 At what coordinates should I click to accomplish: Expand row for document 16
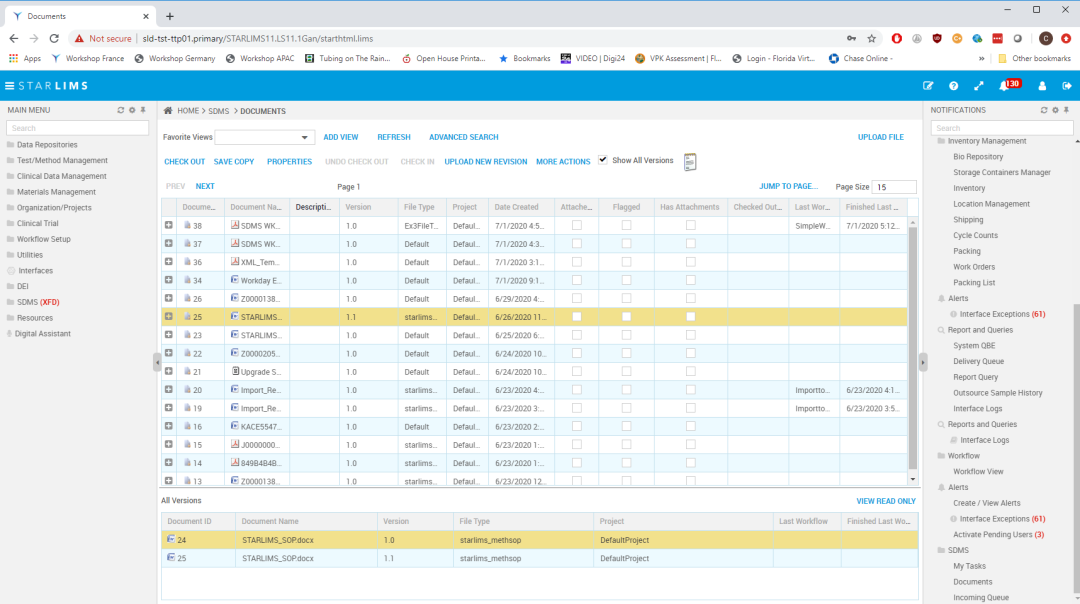[169, 426]
